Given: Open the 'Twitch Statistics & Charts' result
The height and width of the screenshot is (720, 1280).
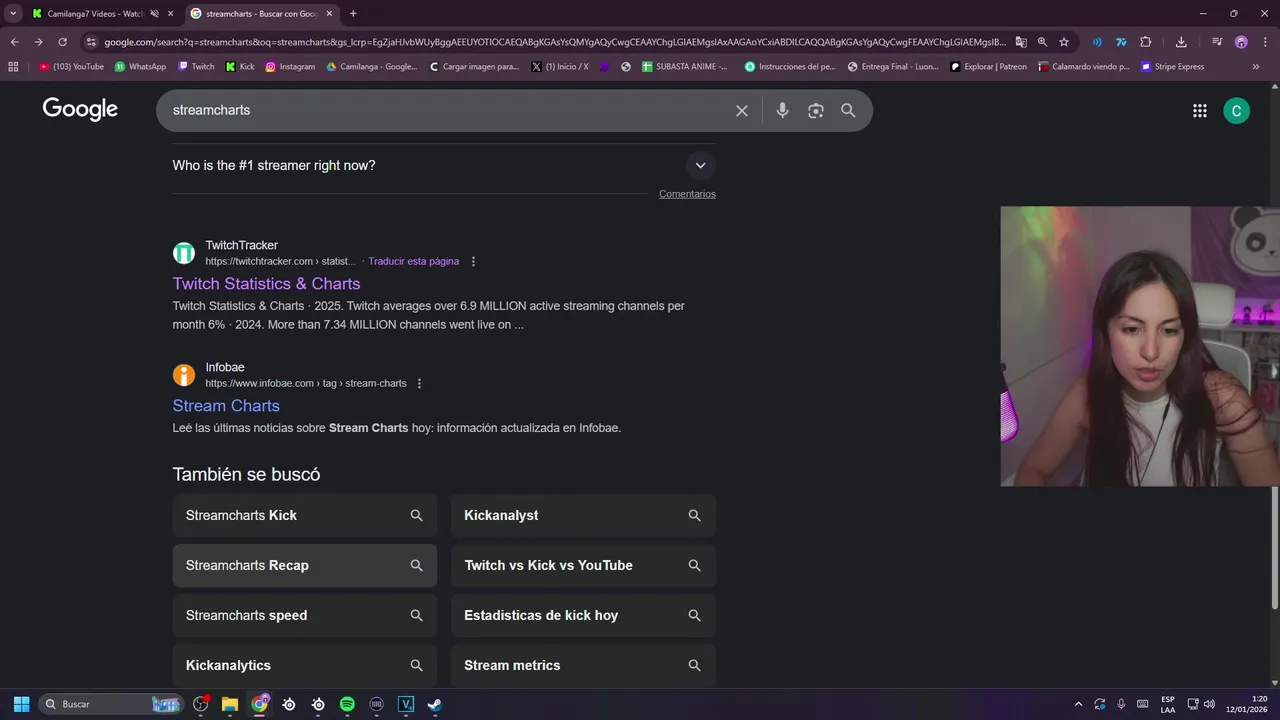Looking at the screenshot, I should [x=266, y=284].
